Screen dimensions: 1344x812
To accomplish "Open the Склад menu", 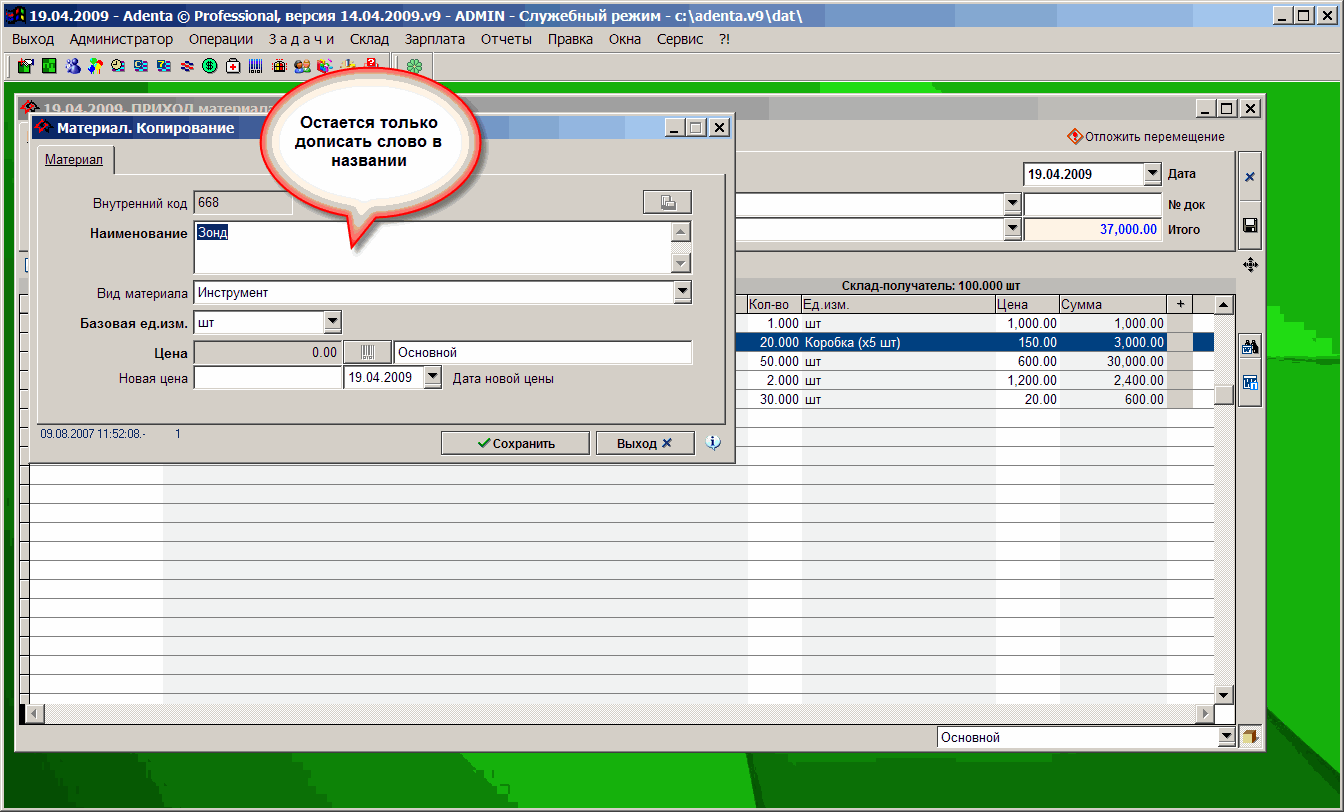I will click(x=369, y=39).
